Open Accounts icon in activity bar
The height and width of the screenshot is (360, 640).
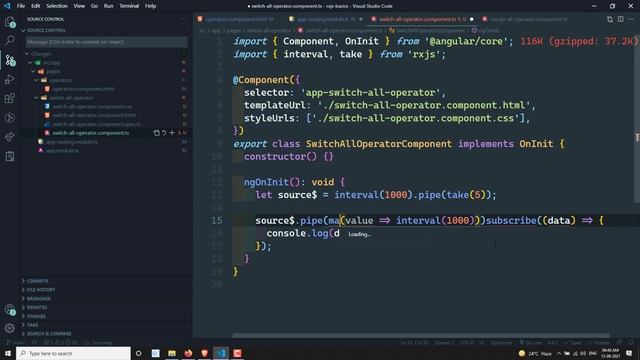[x=10, y=310]
